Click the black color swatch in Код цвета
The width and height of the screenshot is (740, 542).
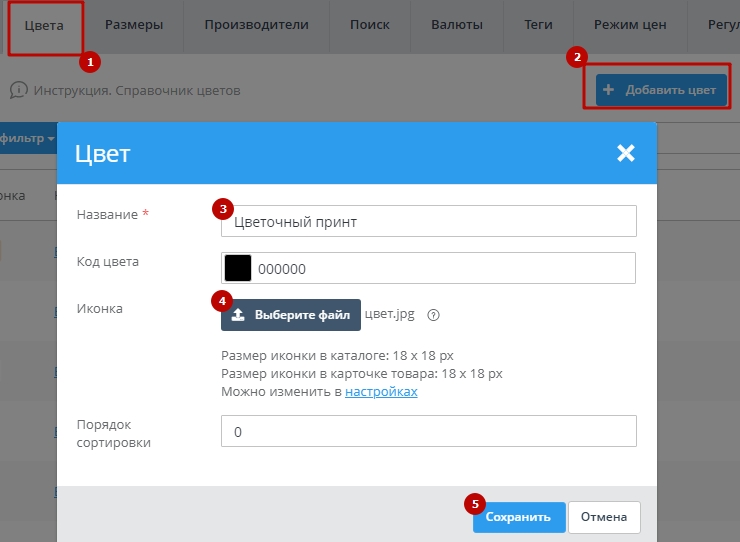(x=238, y=268)
